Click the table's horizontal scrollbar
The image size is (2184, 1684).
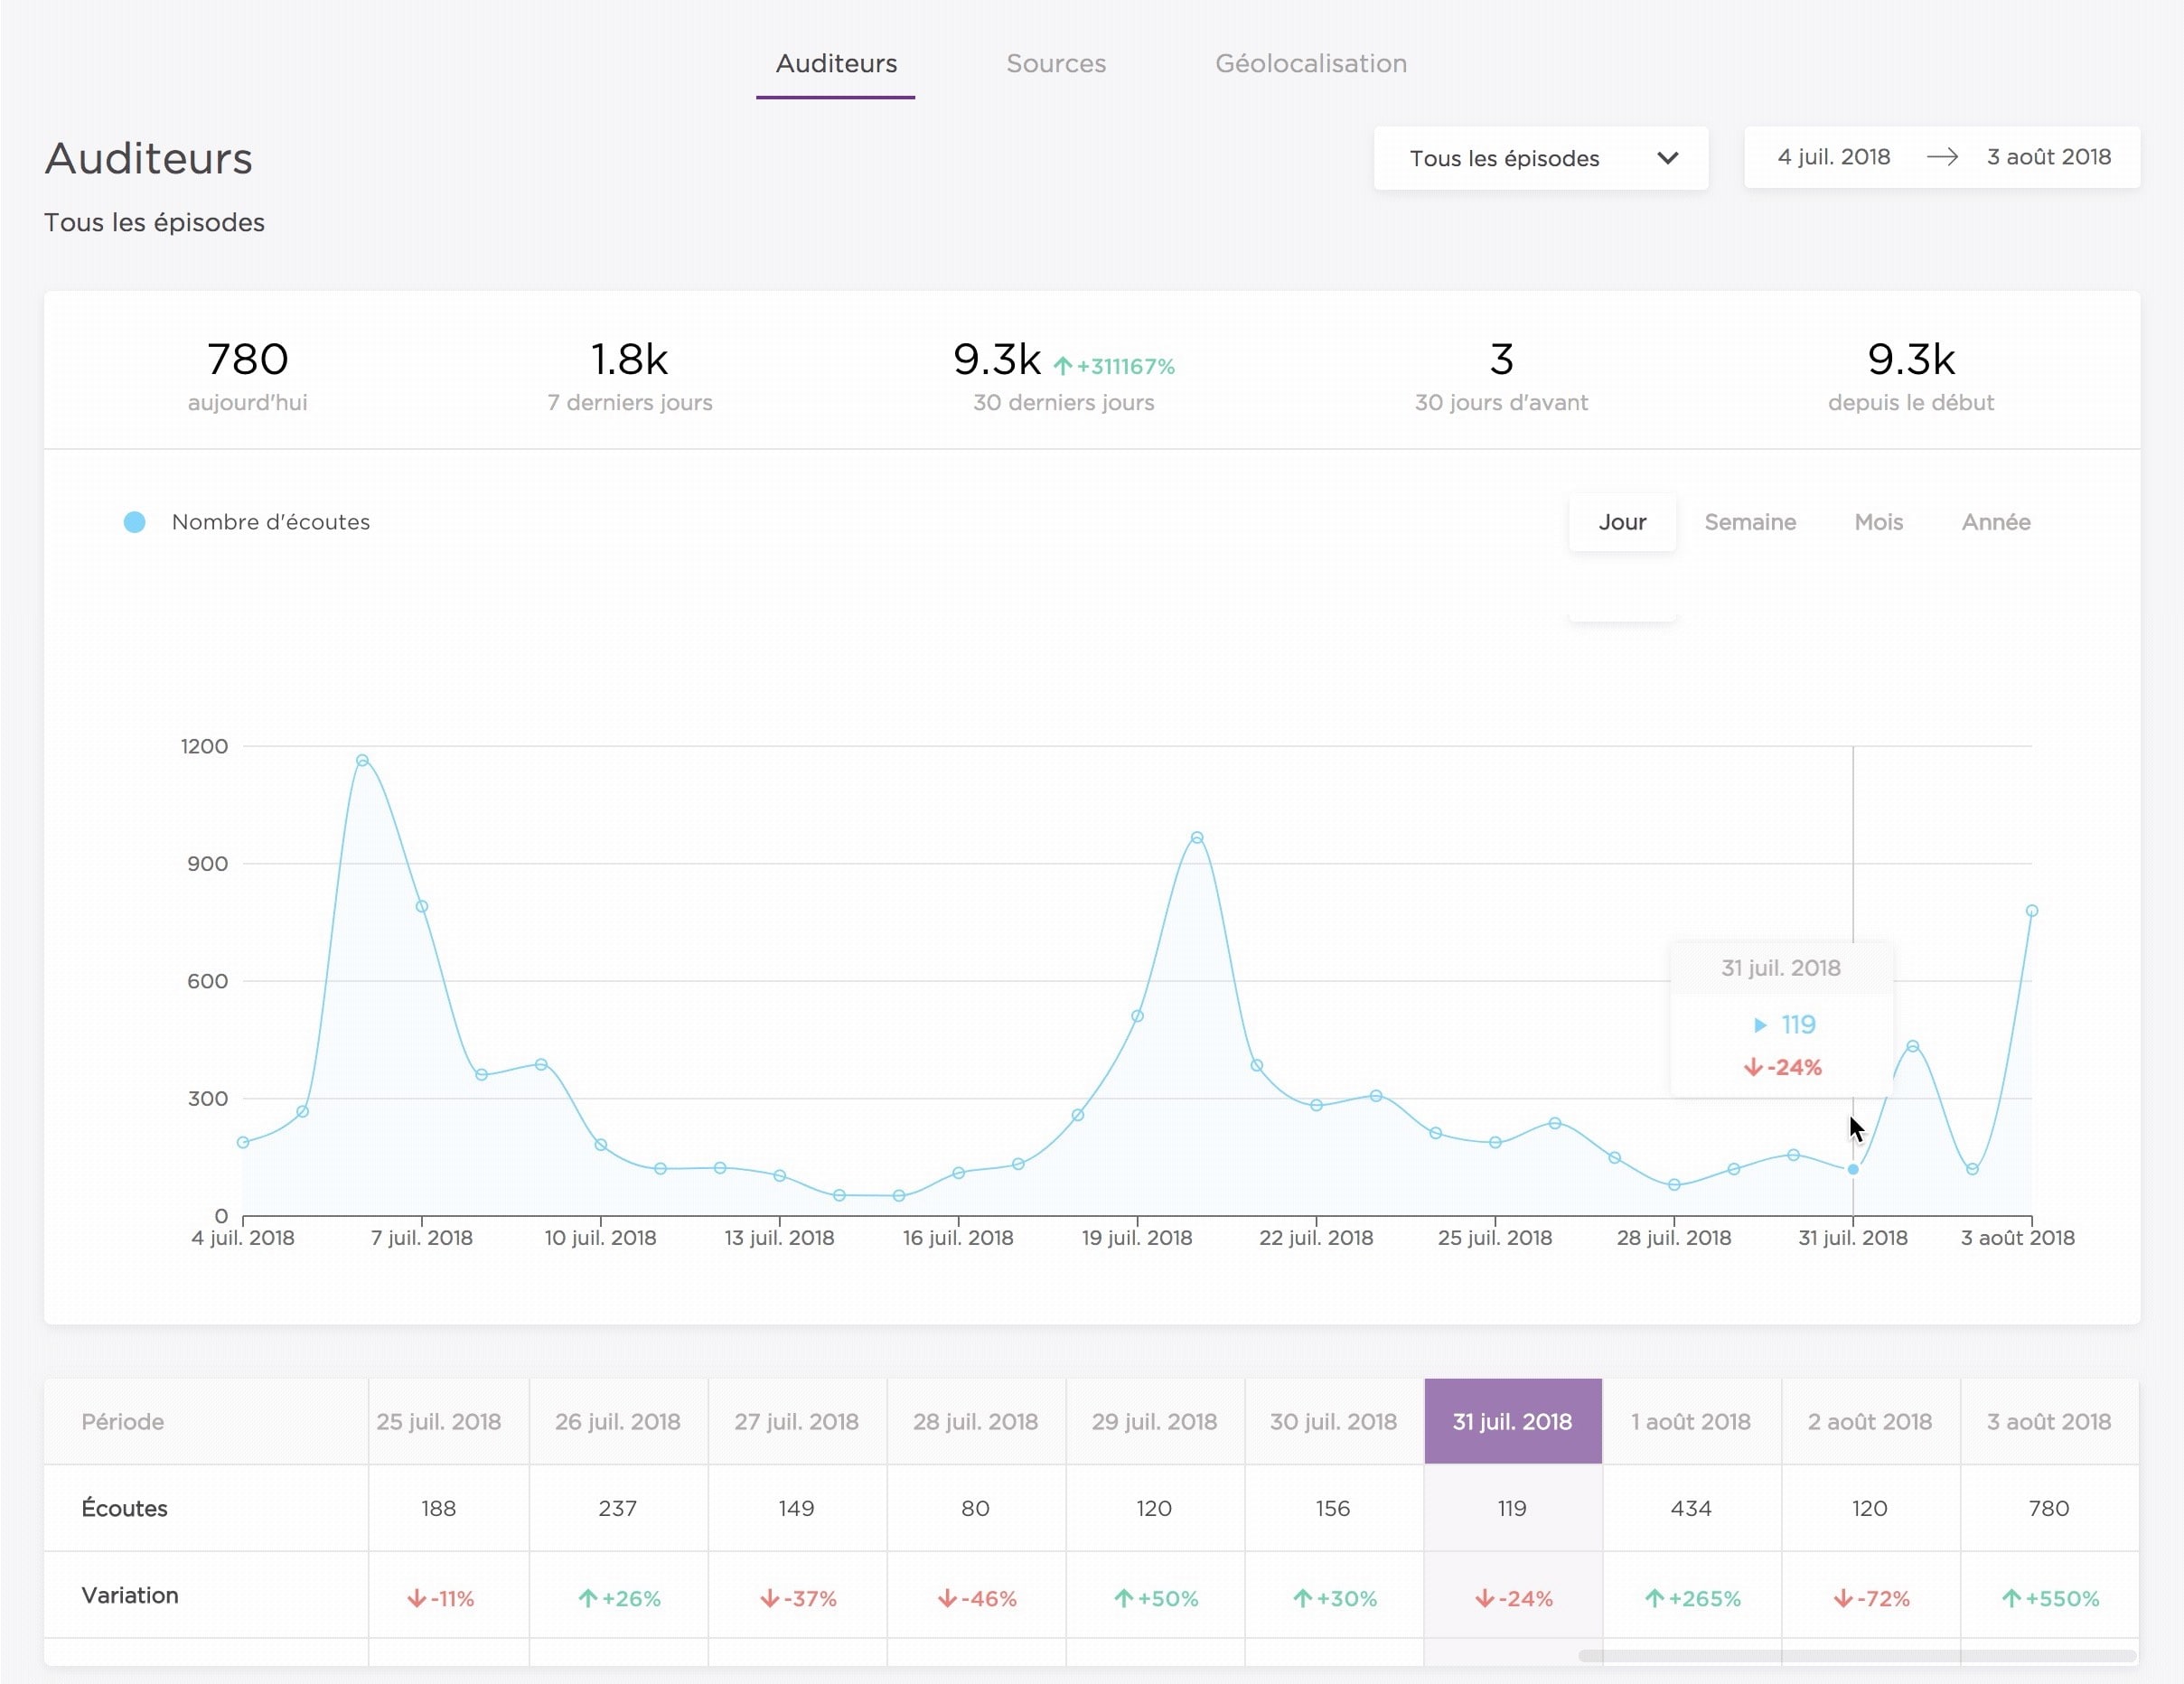pyautogui.click(x=1857, y=1656)
